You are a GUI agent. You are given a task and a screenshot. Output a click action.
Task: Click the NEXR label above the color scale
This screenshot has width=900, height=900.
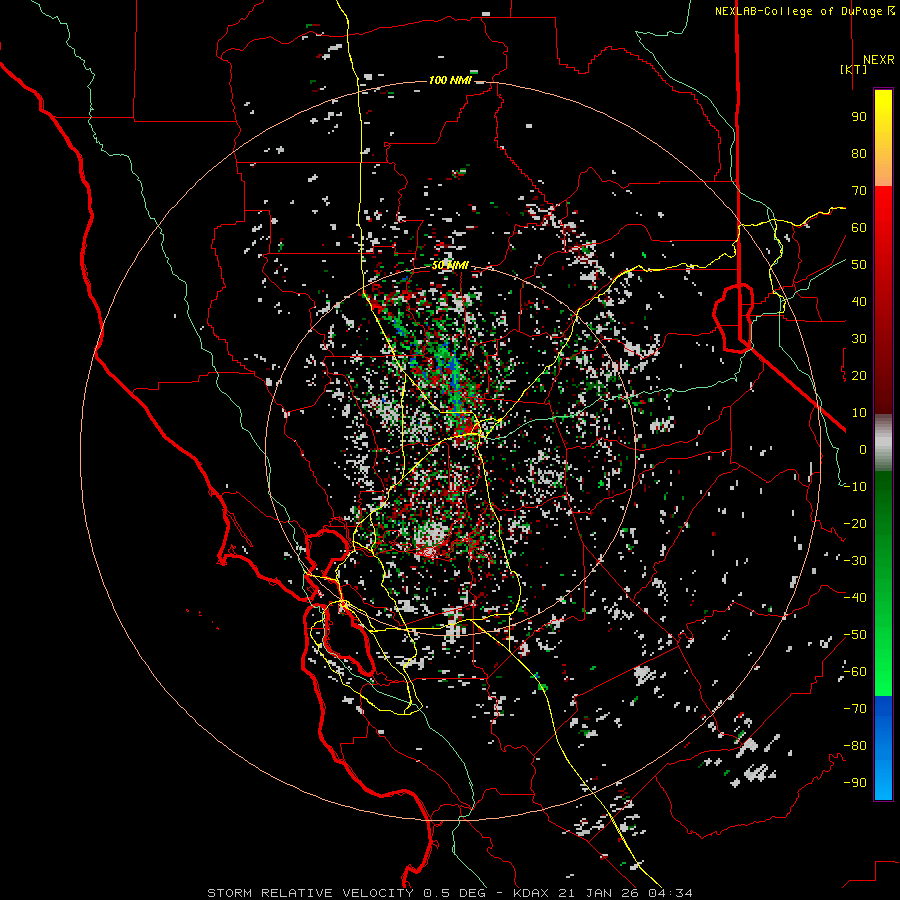tap(879, 60)
